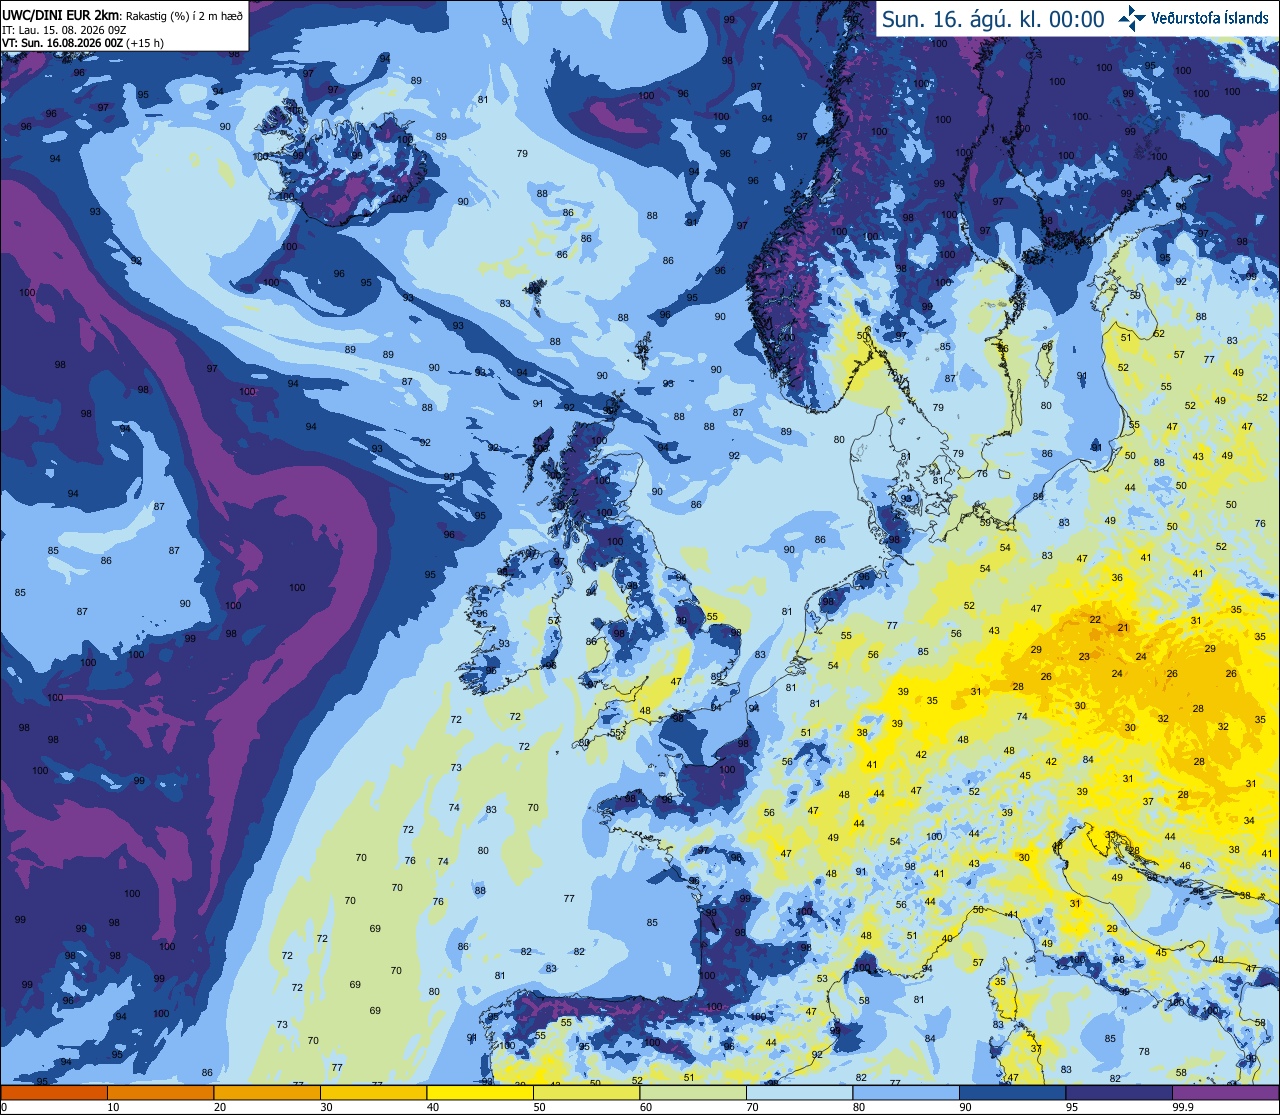
Task: Click the 30–40 amber legend swatch
Action: pos(373,1092)
